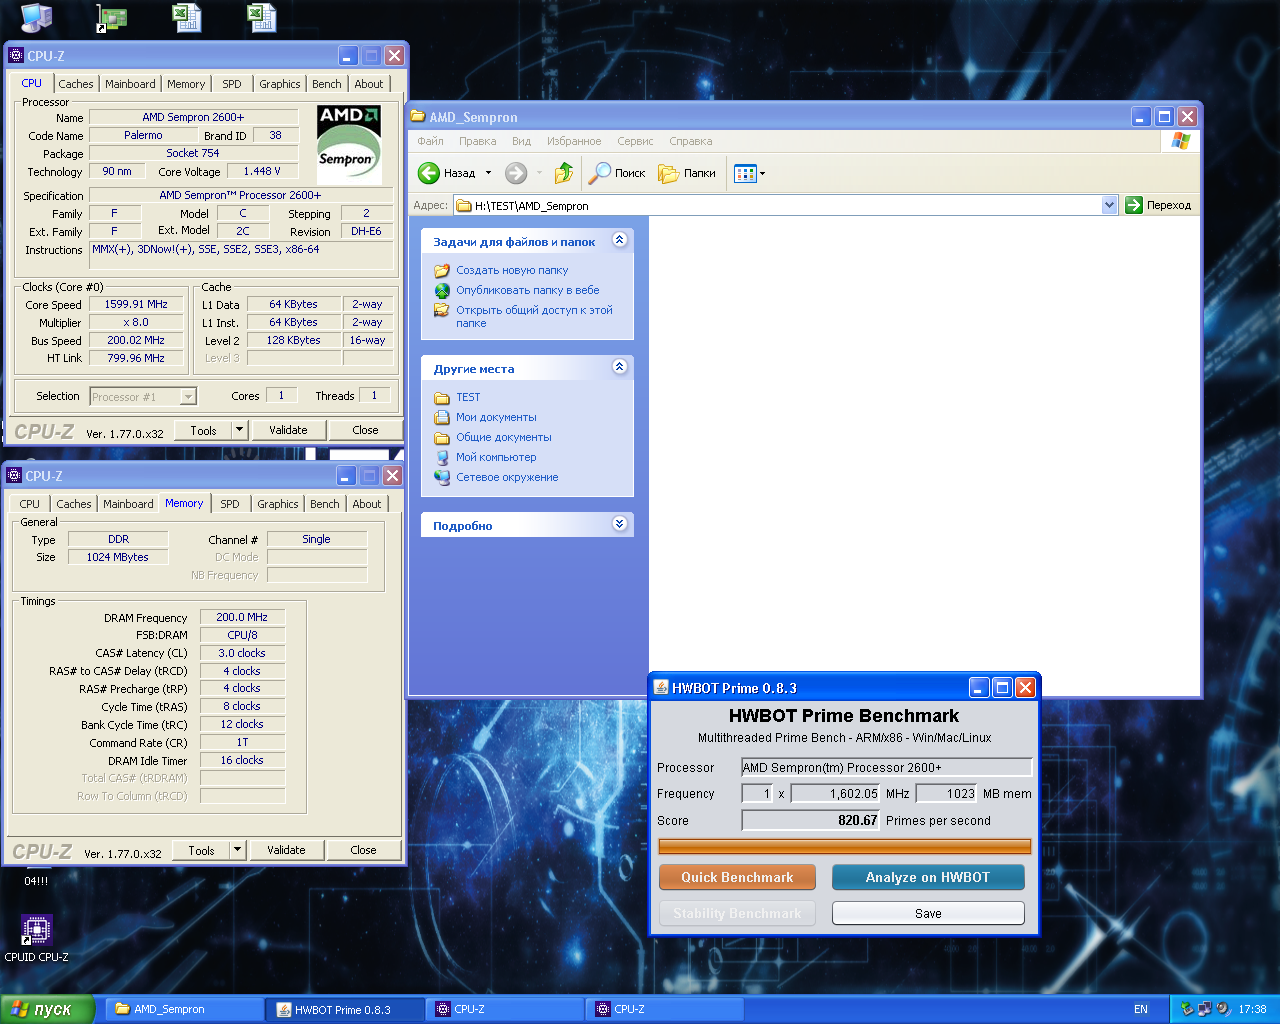Click the Explorer address path field
Screen dimensions: 1280x1024
coord(777,205)
